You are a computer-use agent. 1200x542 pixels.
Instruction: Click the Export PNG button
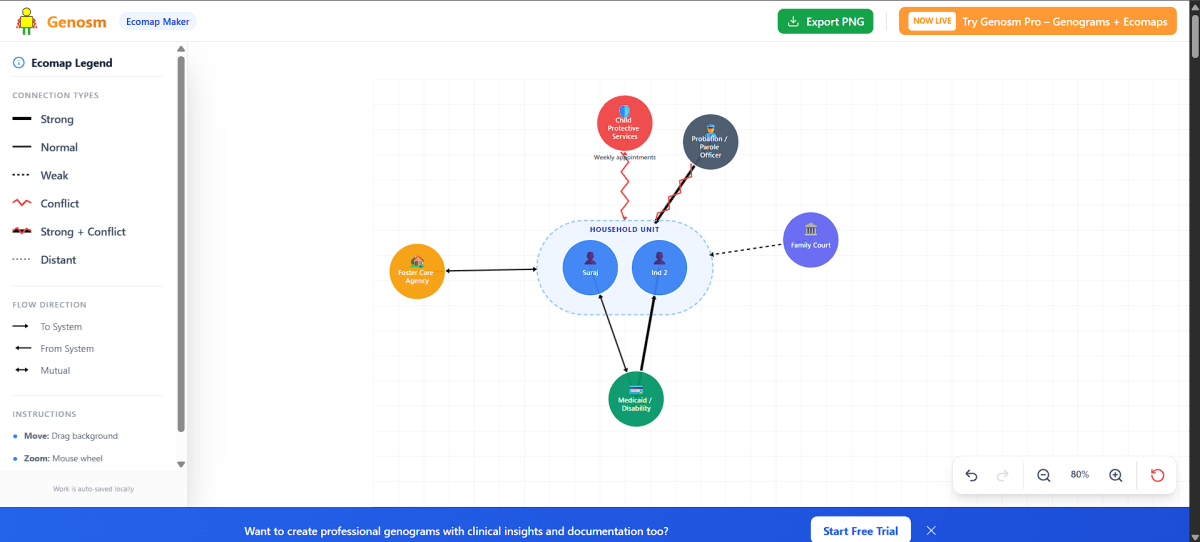tap(825, 21)
